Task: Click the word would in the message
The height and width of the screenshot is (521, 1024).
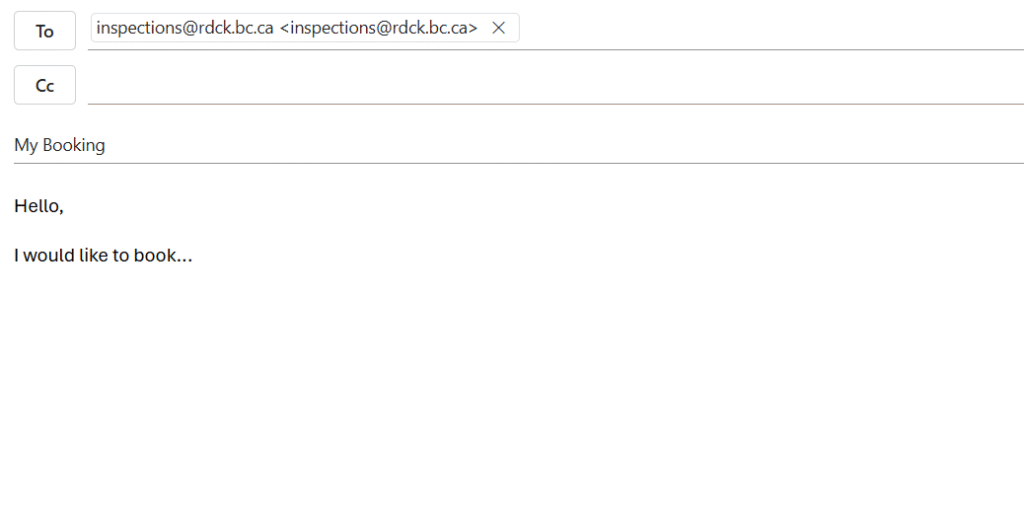Action: tap(49, 255)
